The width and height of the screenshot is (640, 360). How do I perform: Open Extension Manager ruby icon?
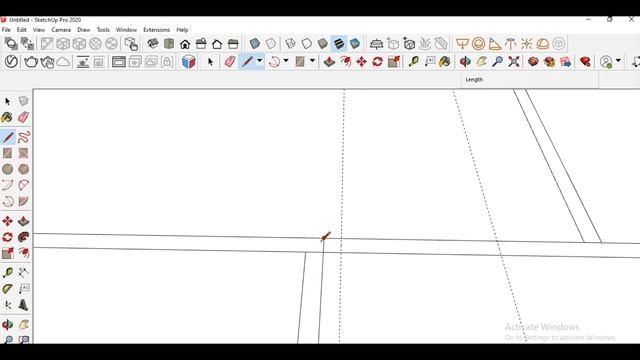click(x=585, y=62)
